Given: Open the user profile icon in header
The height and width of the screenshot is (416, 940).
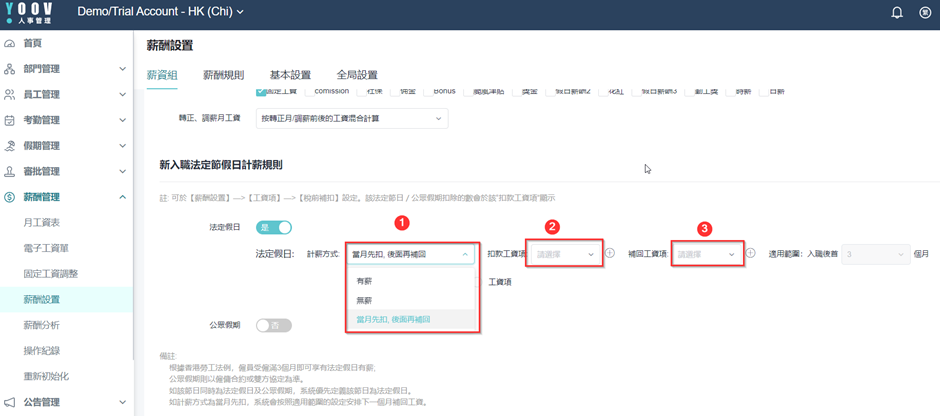Looking at the screenshot, I should click(x=925, y=12).
